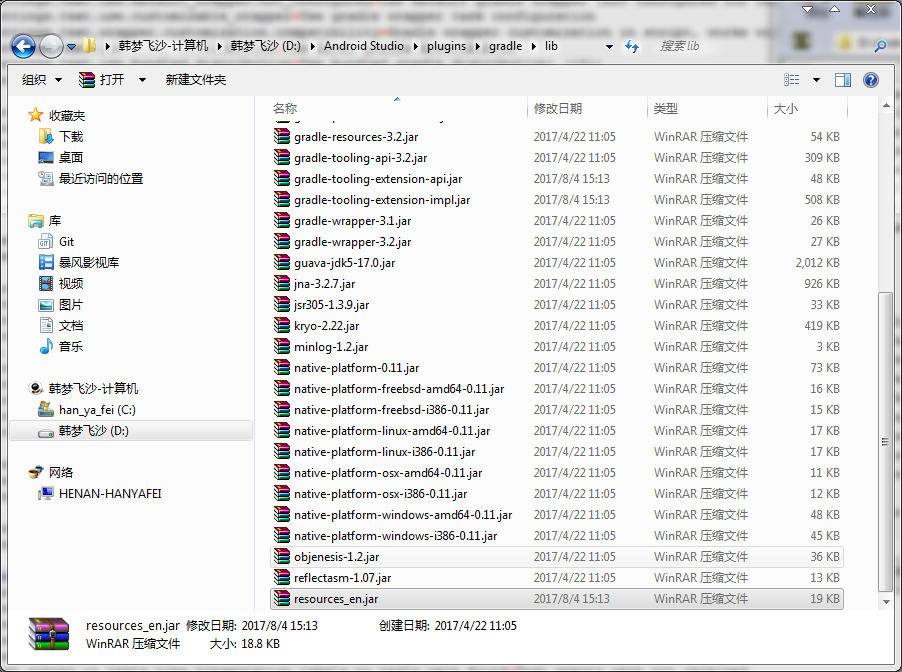
Task: Select the plugins breadcrumb
Action: [x=446, y=46]
